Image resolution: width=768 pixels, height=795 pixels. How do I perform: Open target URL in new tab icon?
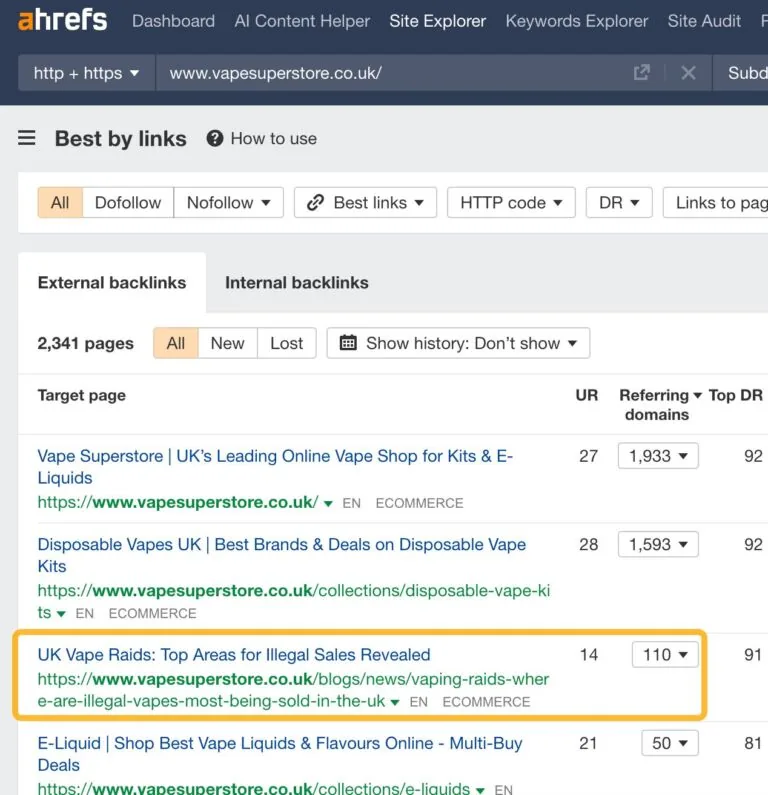[641, 73]
